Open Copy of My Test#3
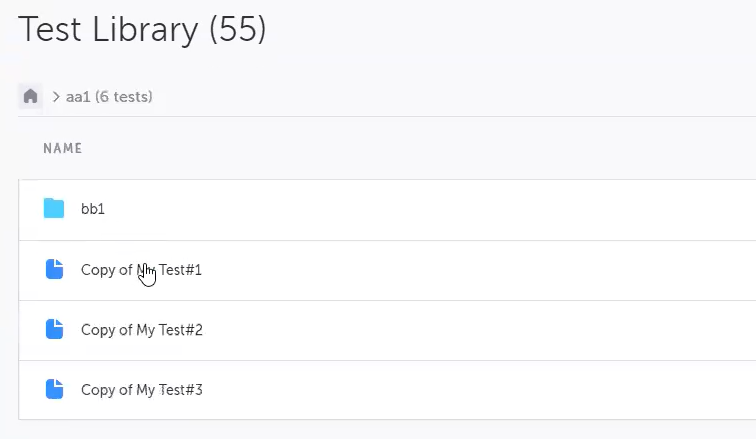756x439 pixels. (x=142, y=390)
